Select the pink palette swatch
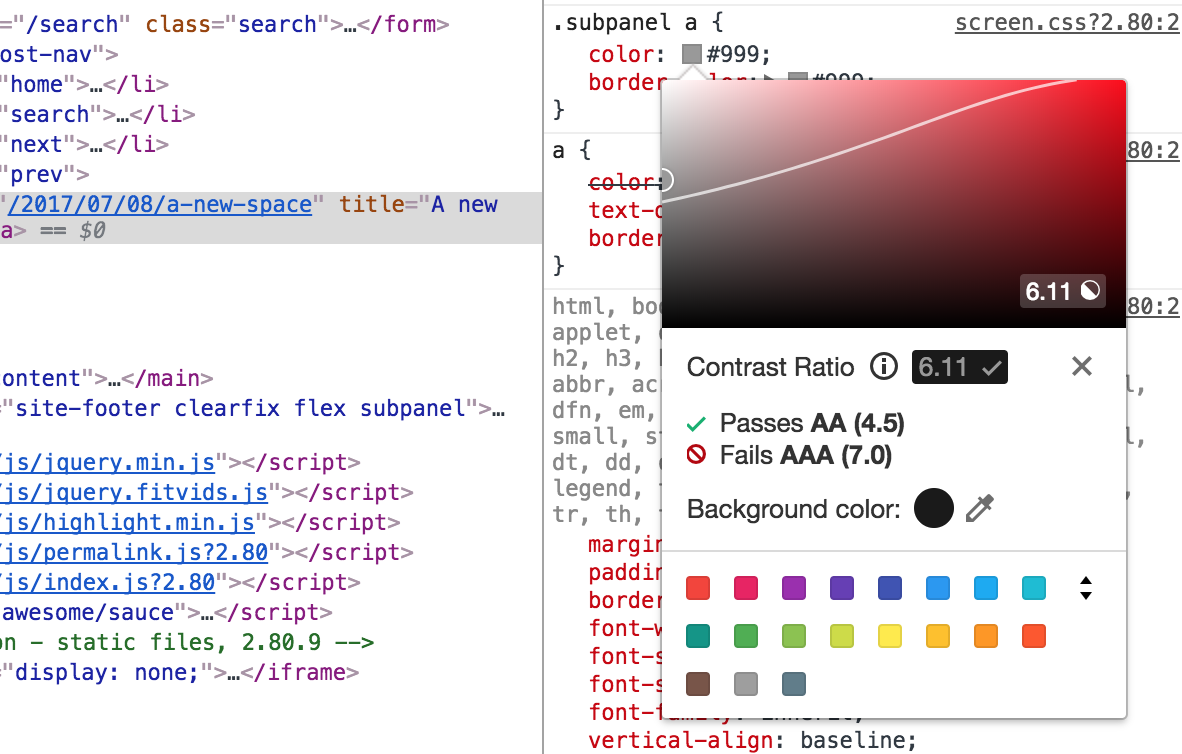1182x754 pixels. [746, 588]
